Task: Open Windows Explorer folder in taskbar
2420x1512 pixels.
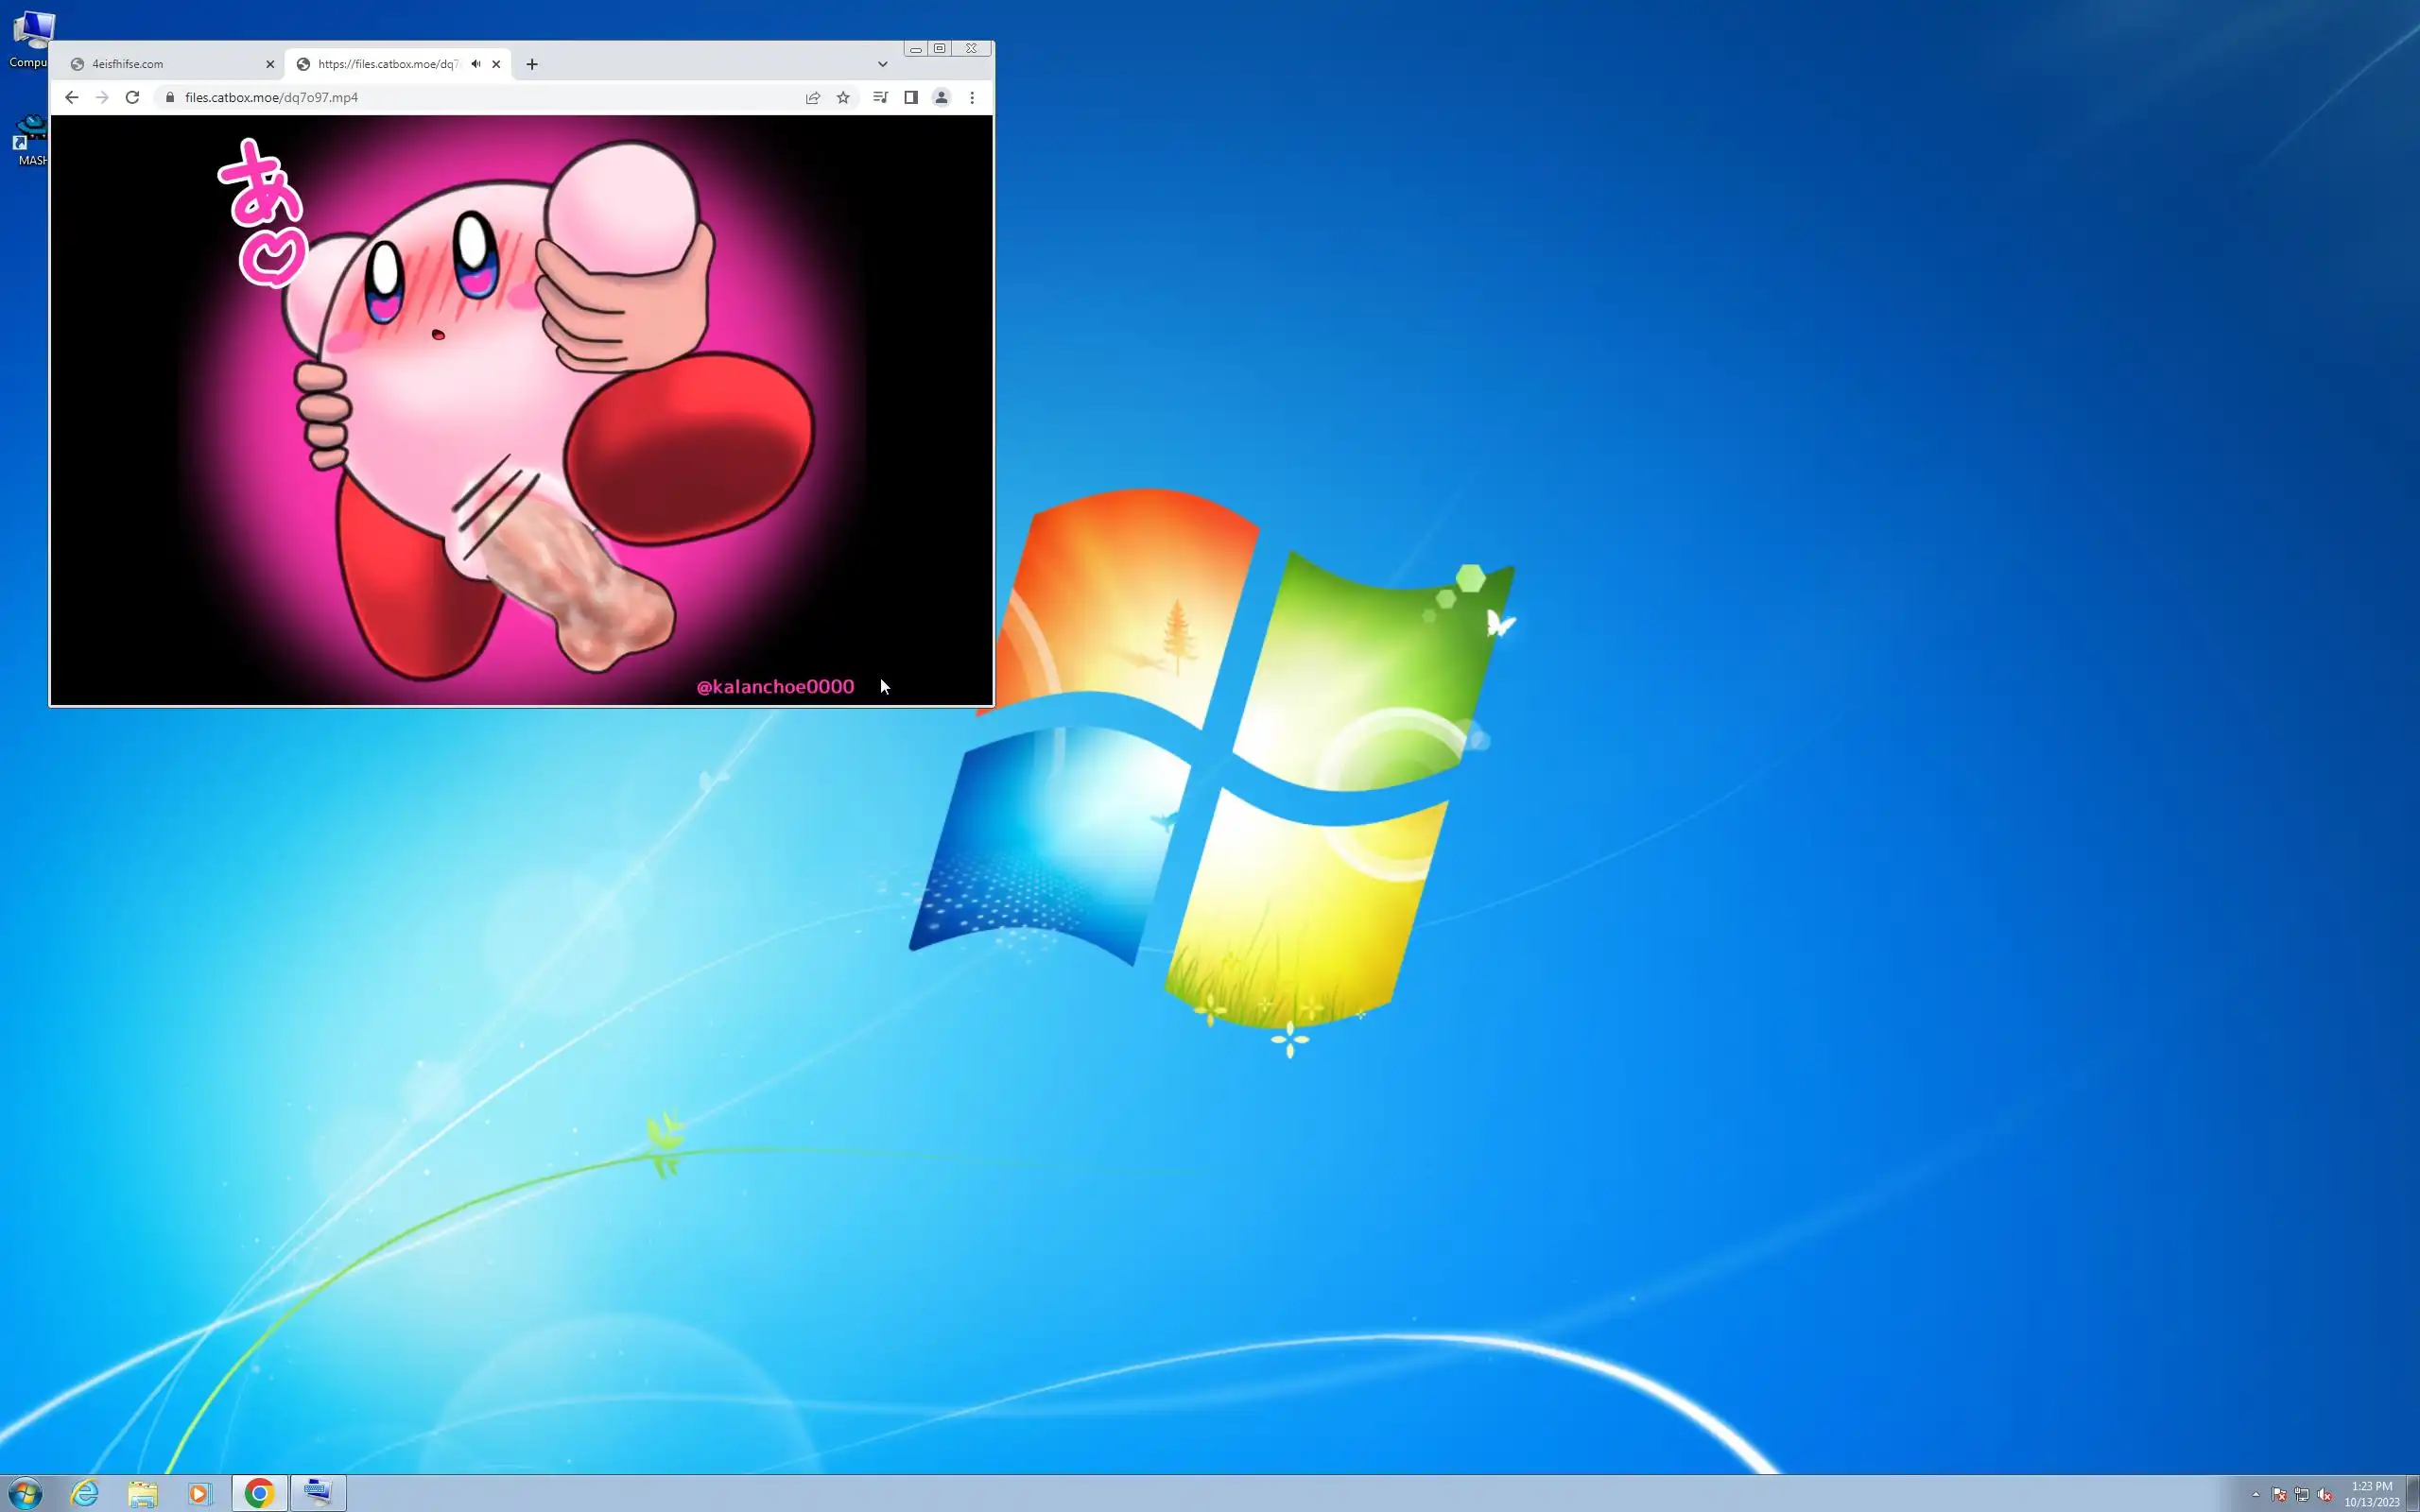Action: 143,1493
